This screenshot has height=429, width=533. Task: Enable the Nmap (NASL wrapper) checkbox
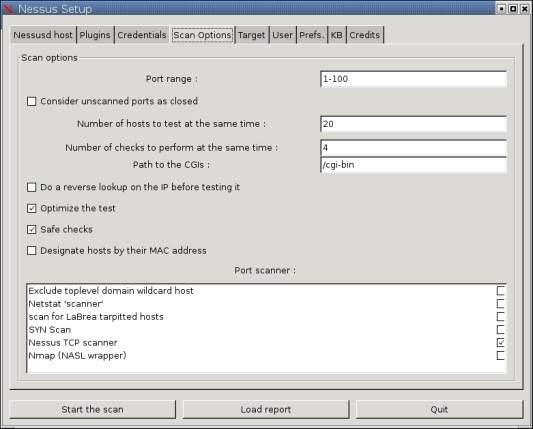coord(500,356)
